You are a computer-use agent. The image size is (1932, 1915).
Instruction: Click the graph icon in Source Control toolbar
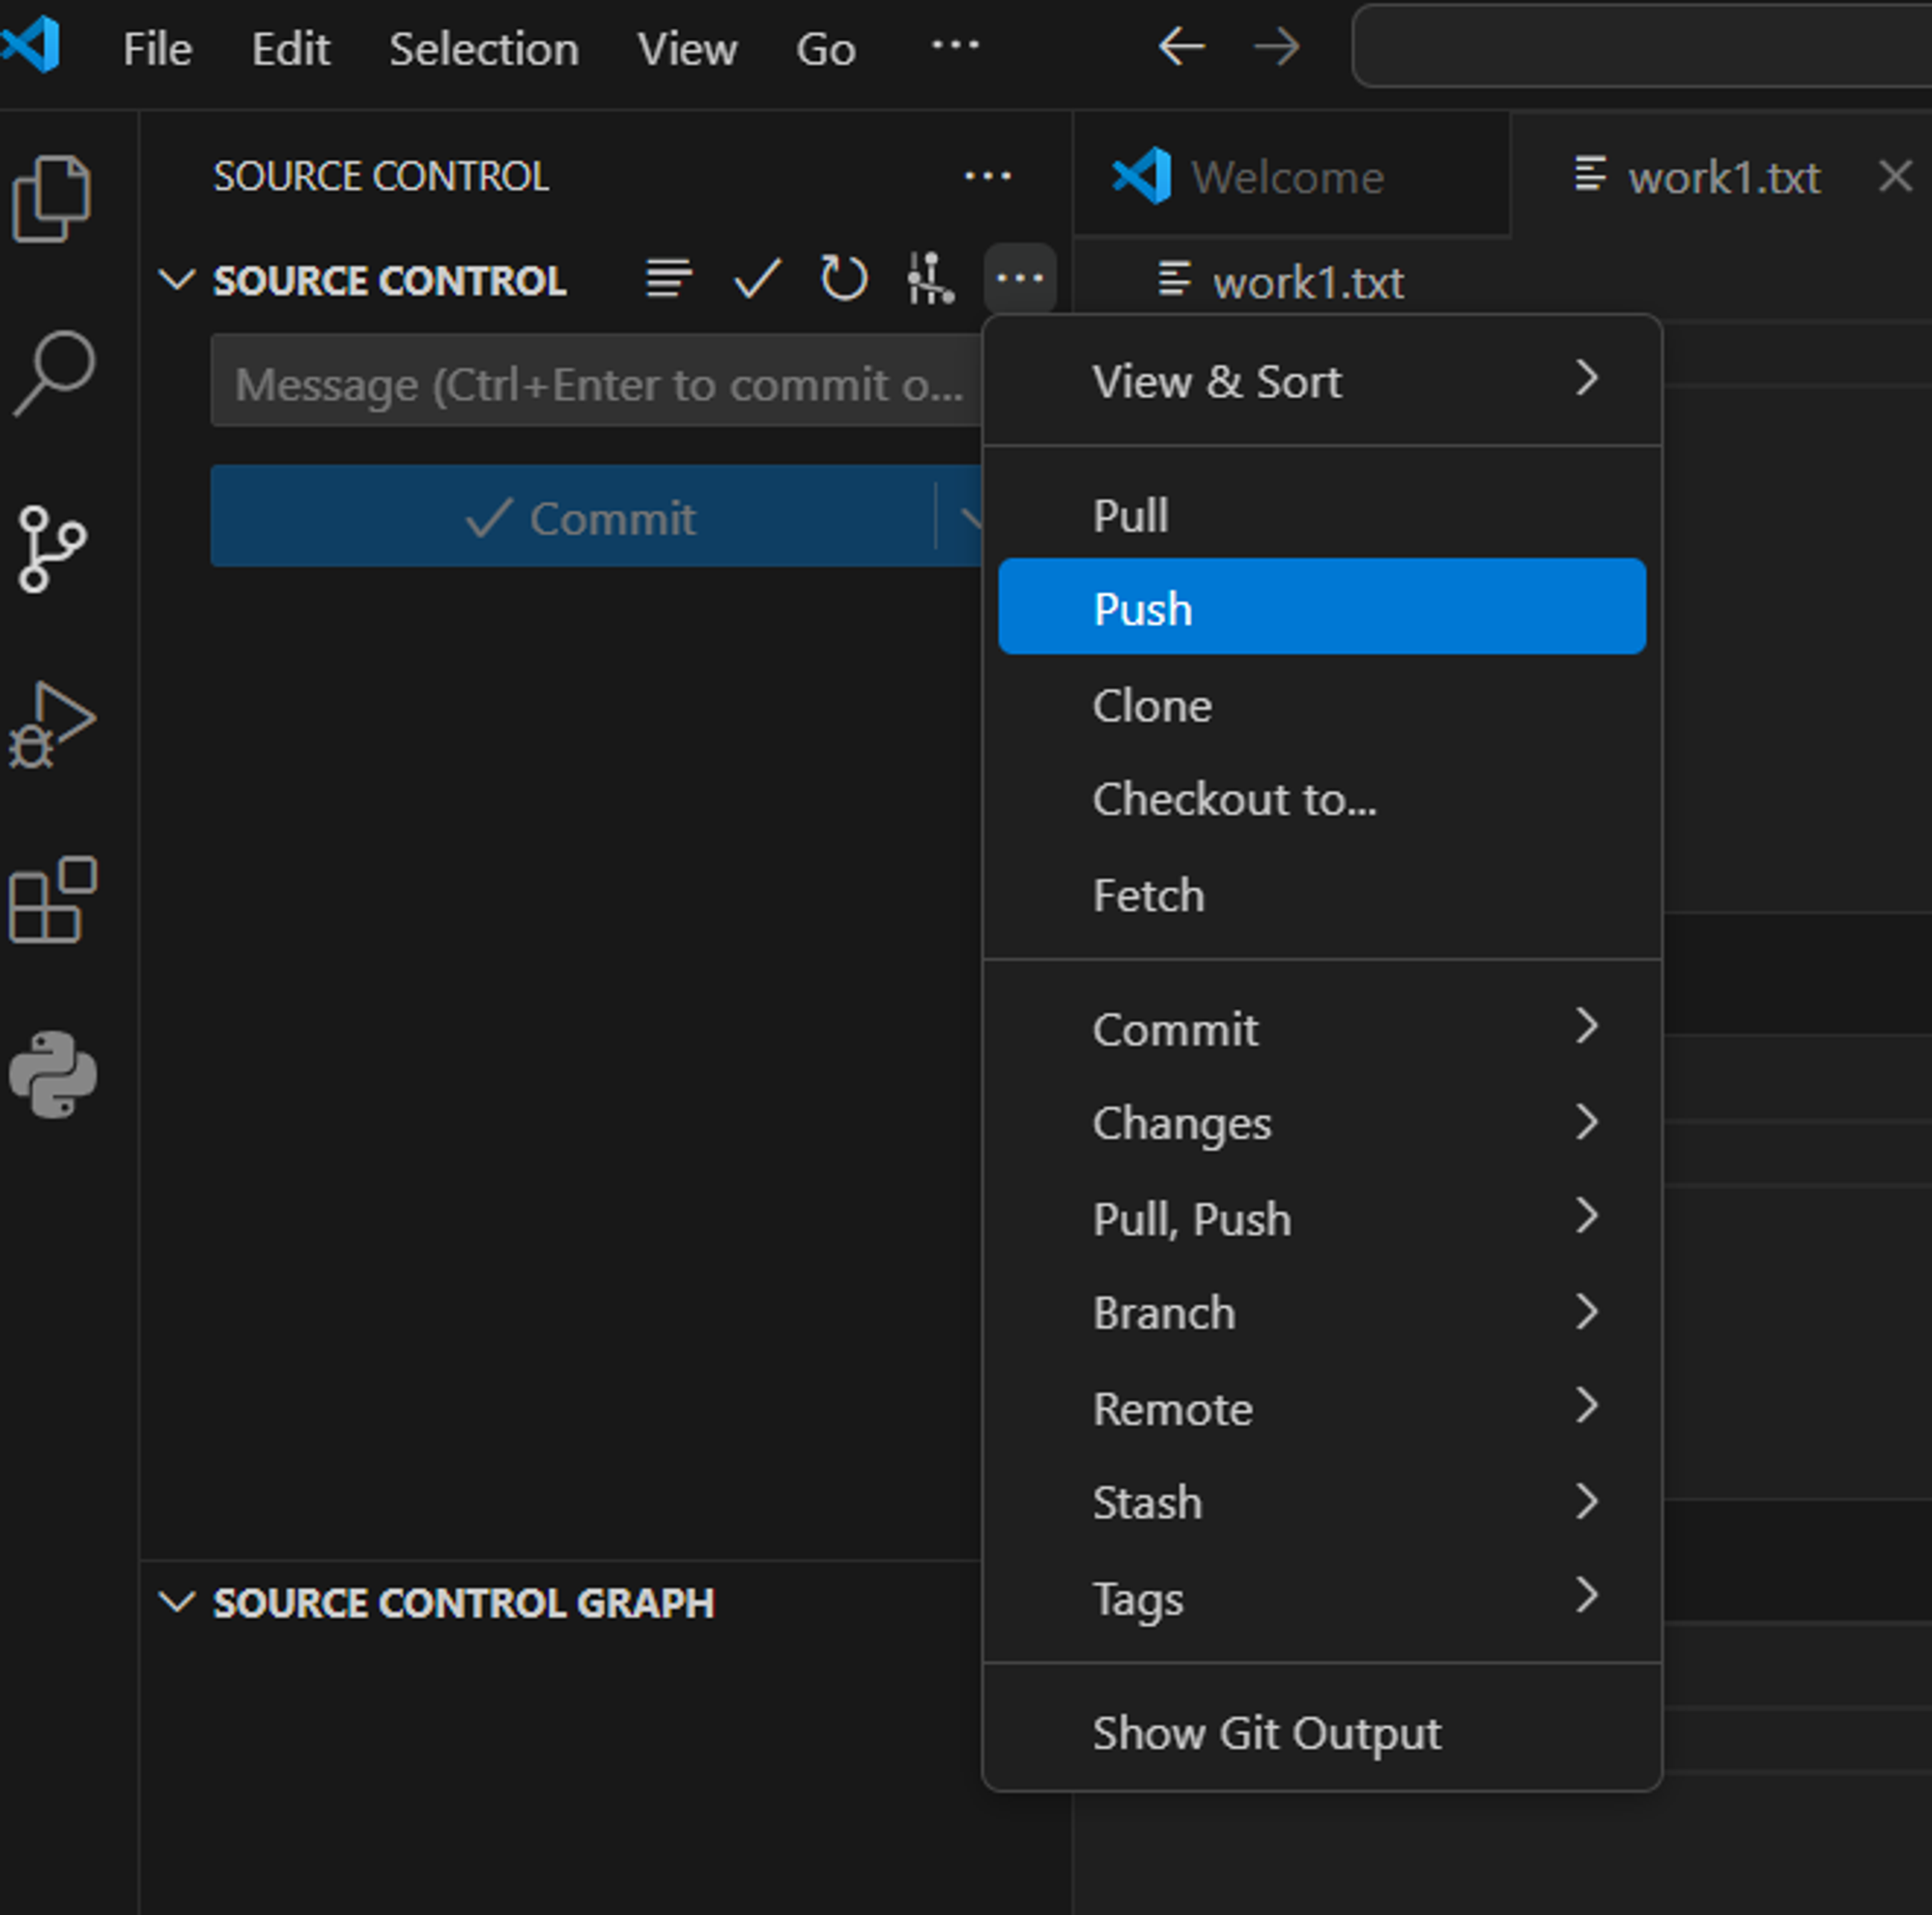[x=930, y=279]
